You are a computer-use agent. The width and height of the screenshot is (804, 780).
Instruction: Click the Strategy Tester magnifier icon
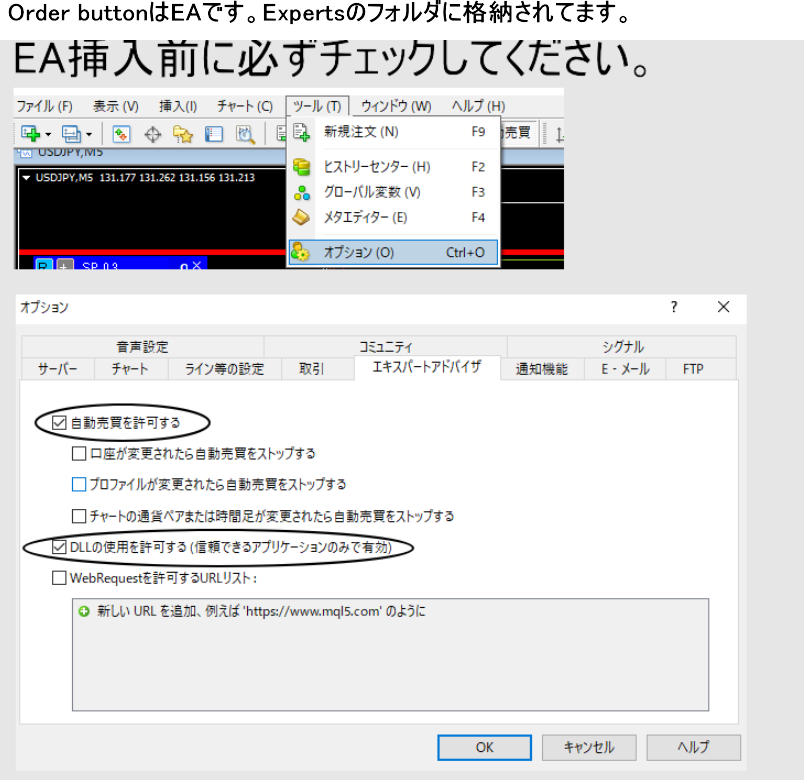click(x=244, y=134)
